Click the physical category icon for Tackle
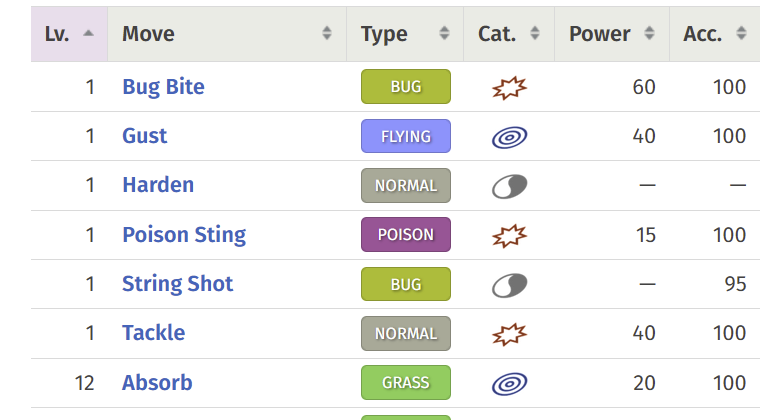The image size is (778, 420). [509, 335]
